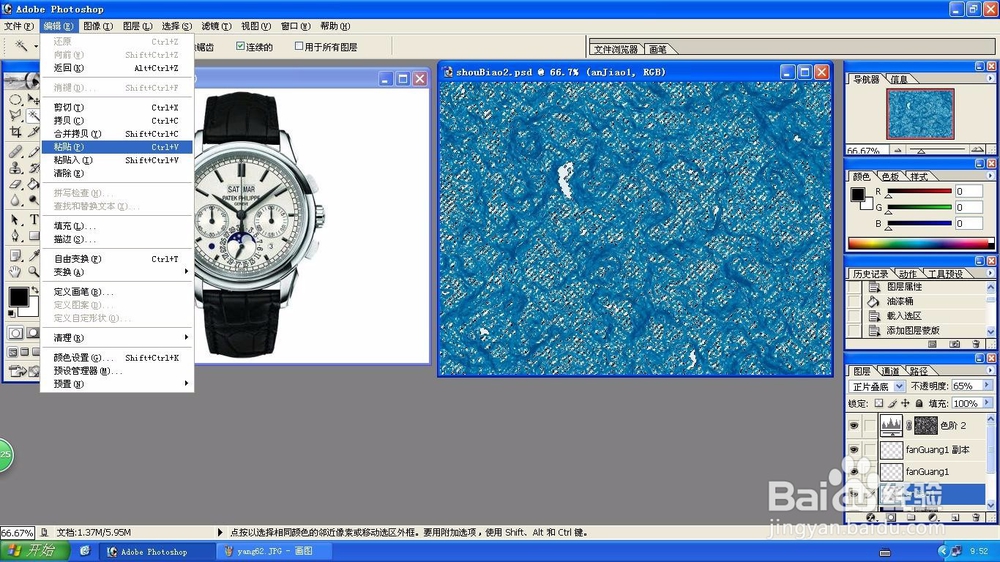Select the elliptical marquee tool

[x=15, y=100]
